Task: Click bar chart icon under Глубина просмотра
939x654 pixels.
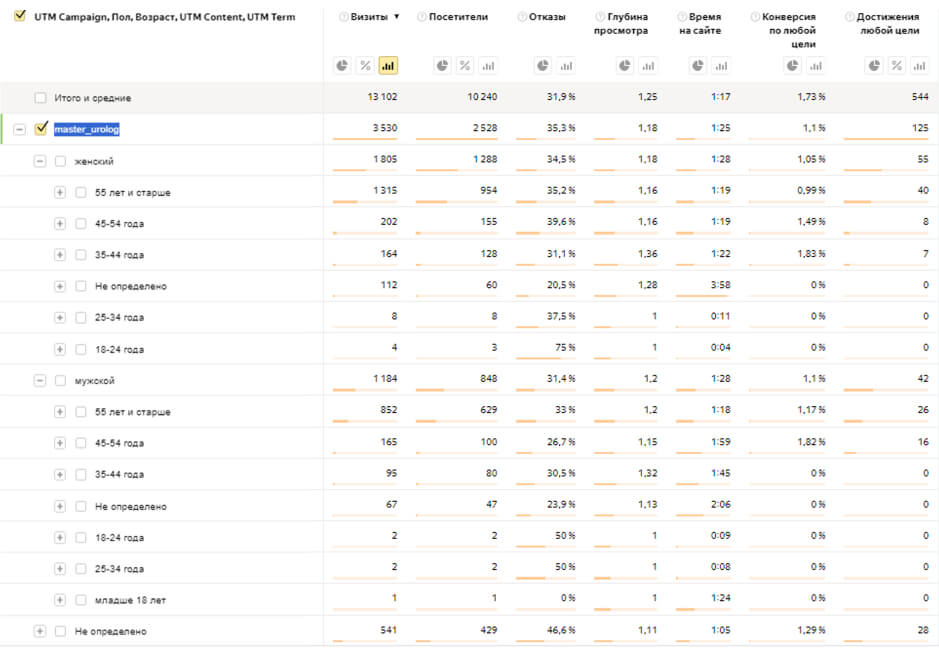Action: point(649,66)
